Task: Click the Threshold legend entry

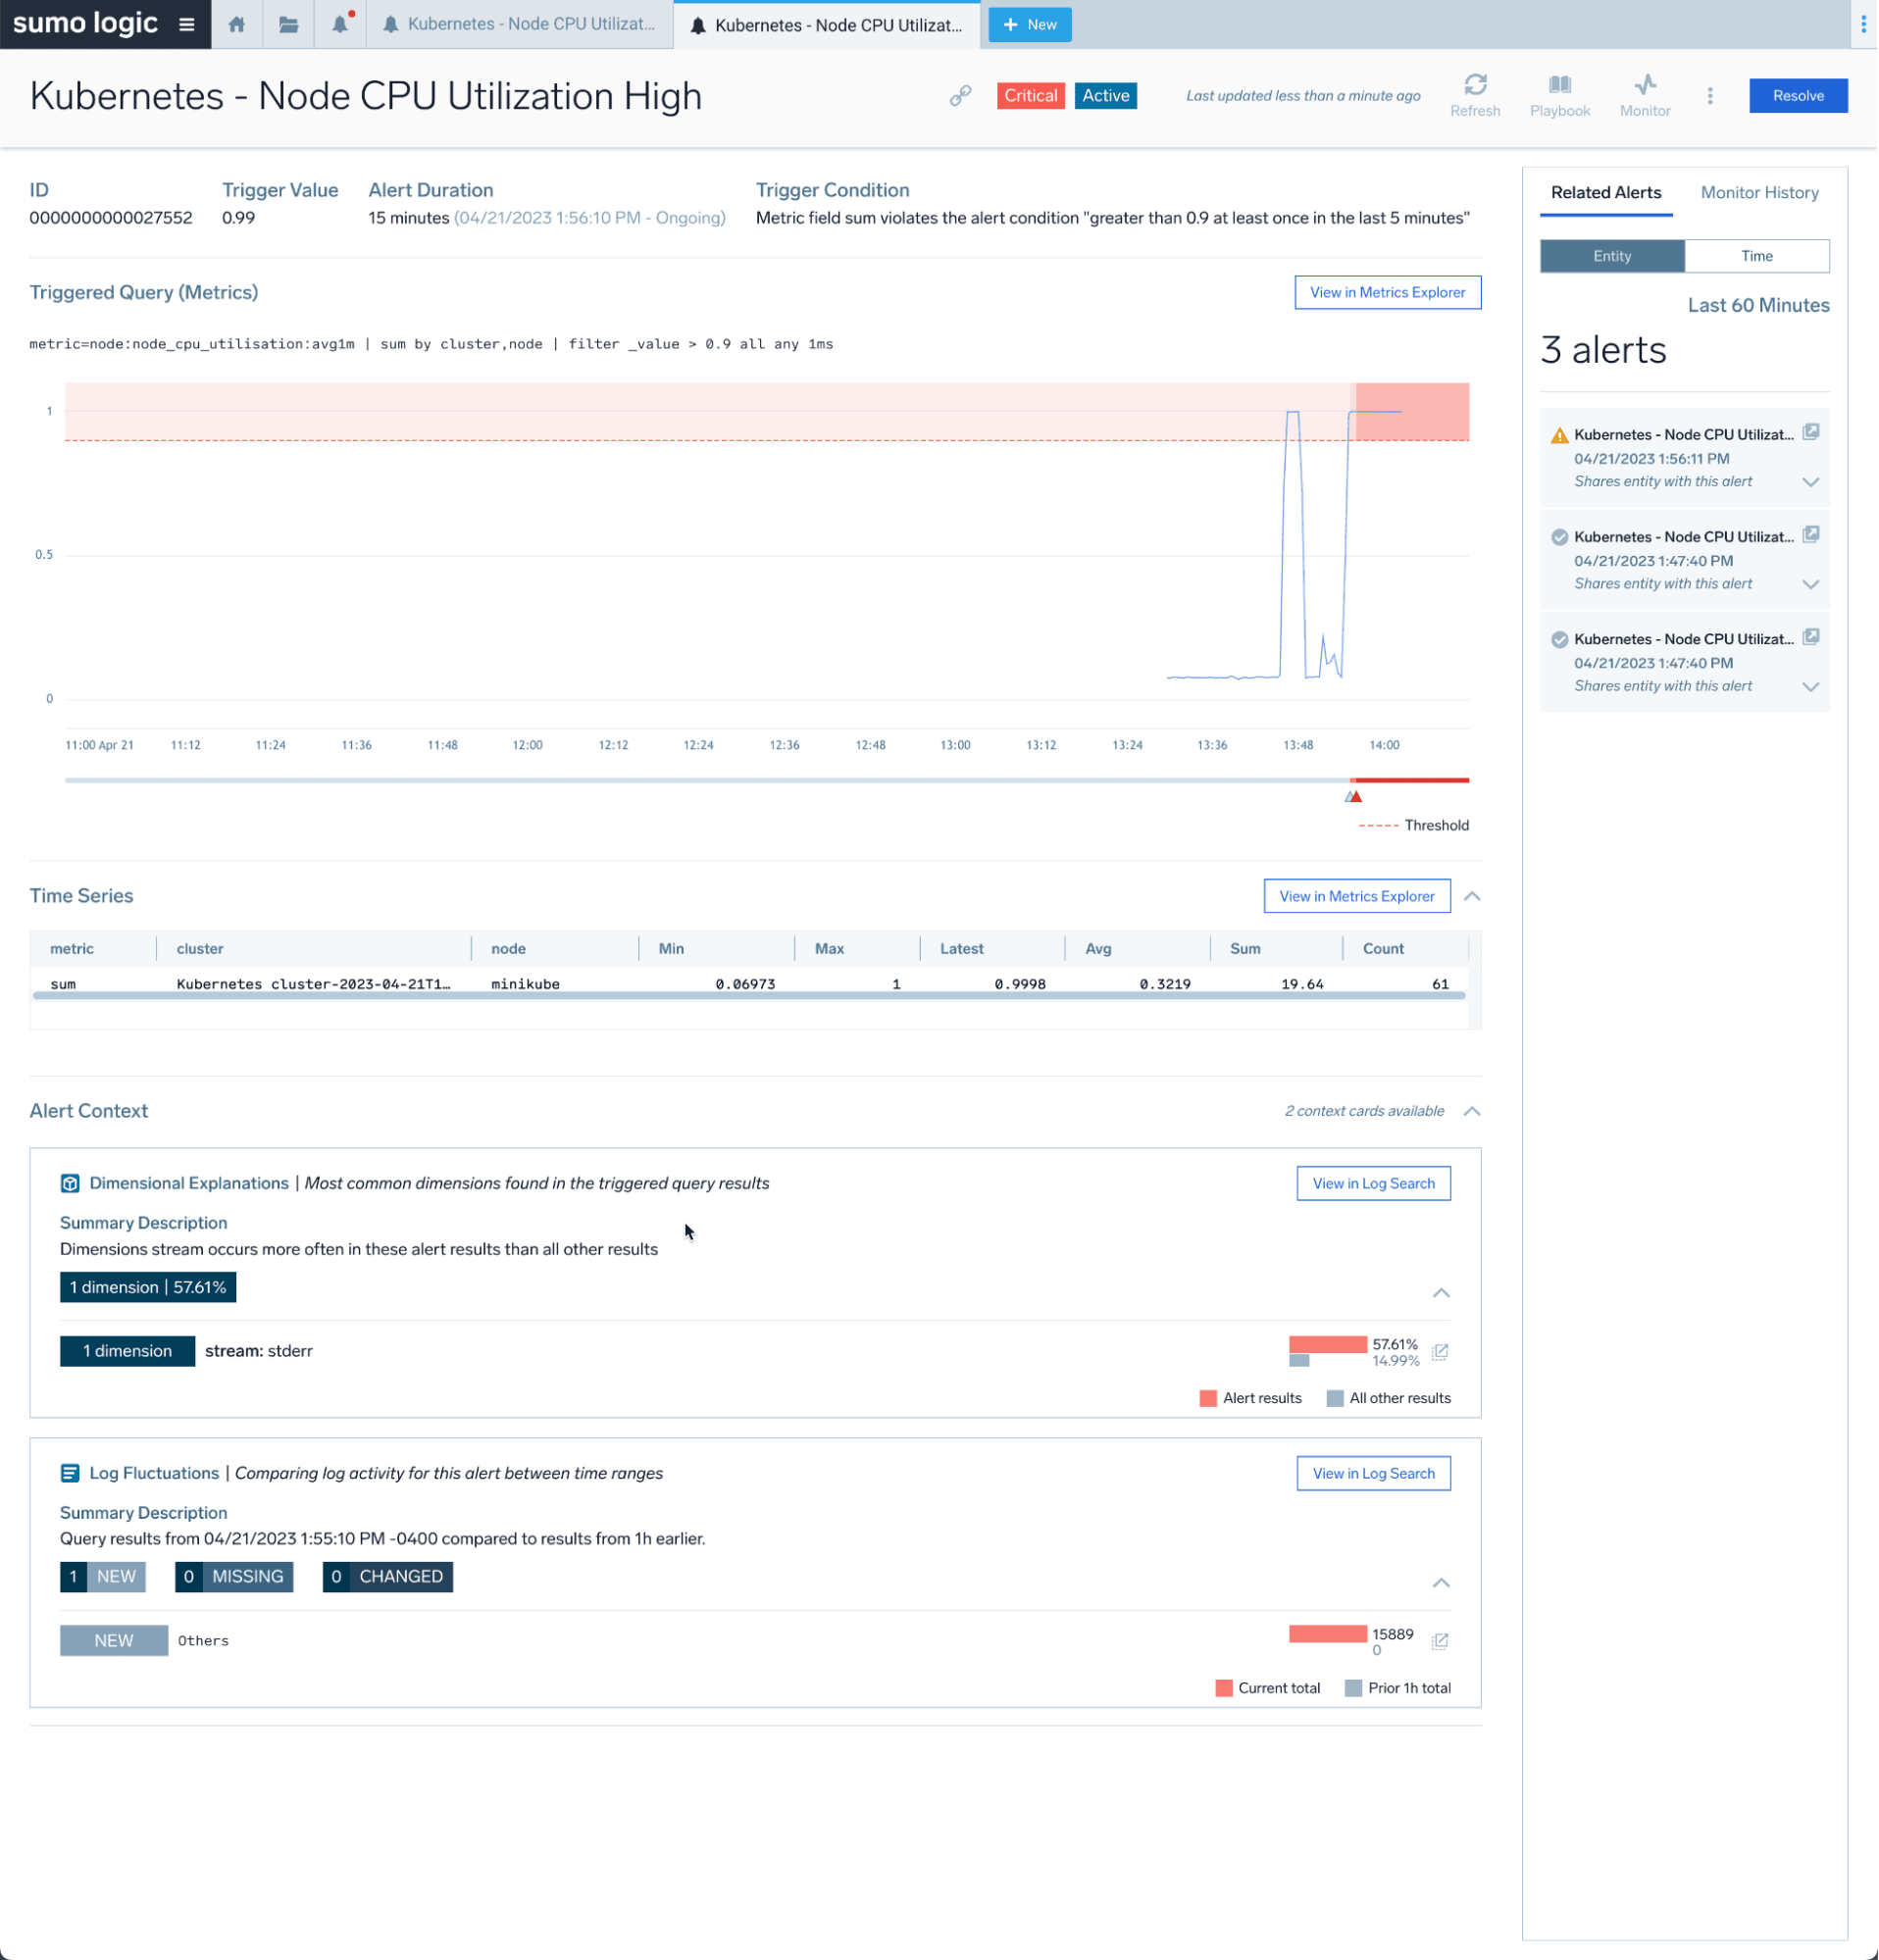Action: pyautogui.click(x=1415, y=826)
